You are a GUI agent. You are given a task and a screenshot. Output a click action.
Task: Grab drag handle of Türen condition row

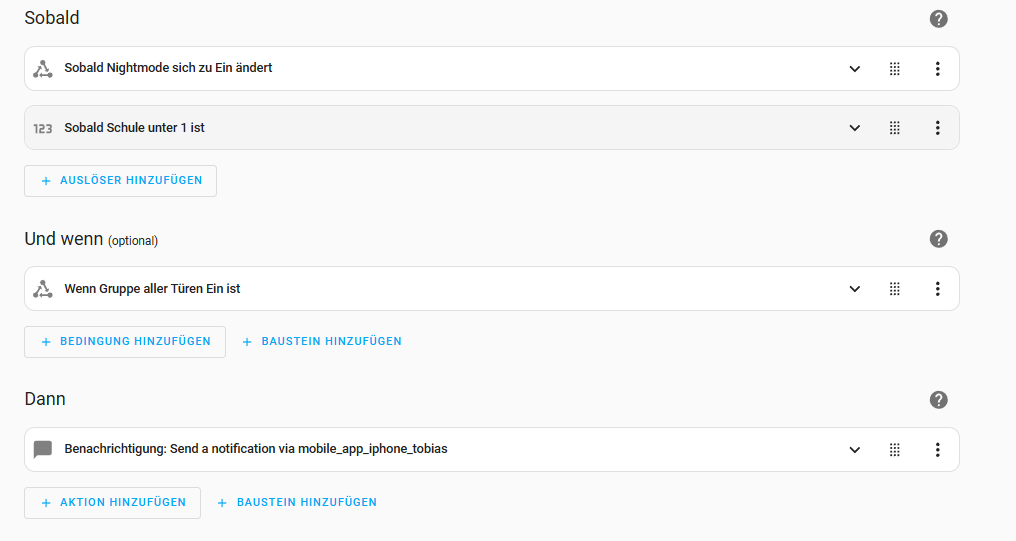click(895, 289)
